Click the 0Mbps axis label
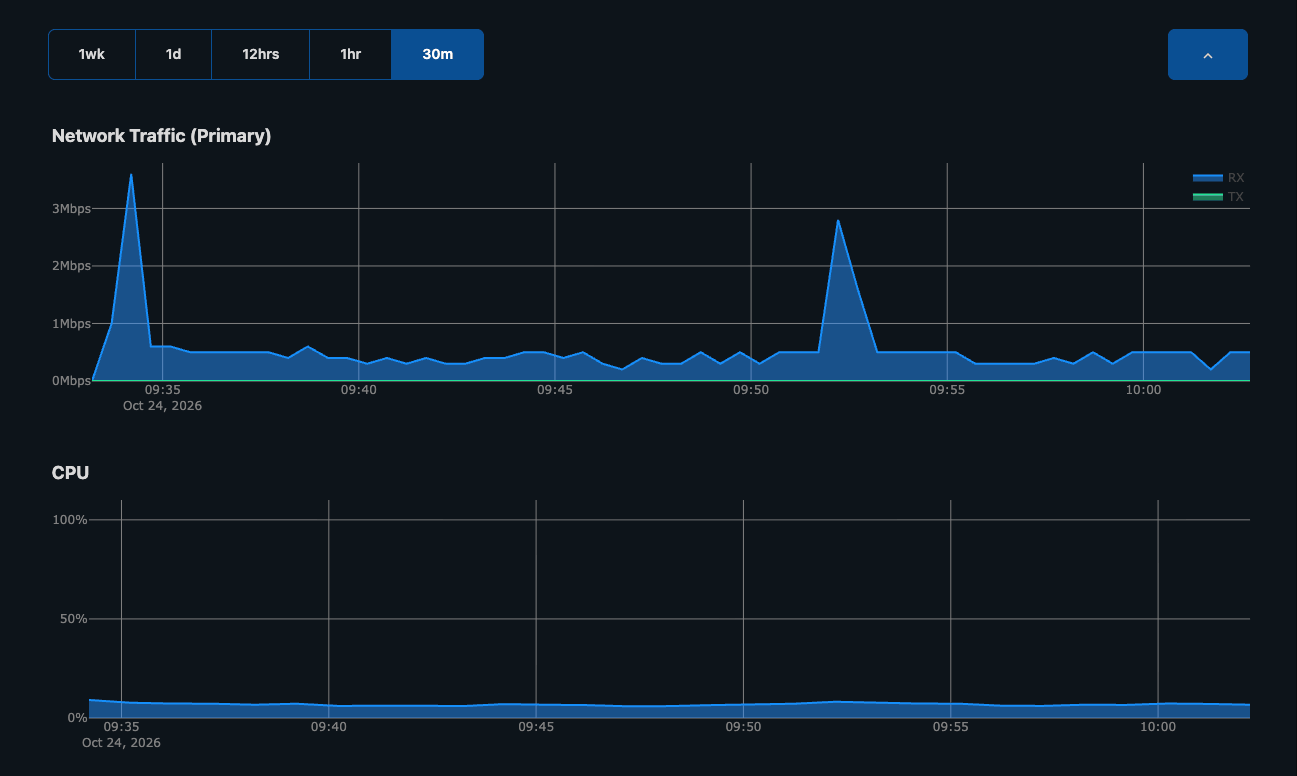 pyautogui.click(x=71, y=381)
